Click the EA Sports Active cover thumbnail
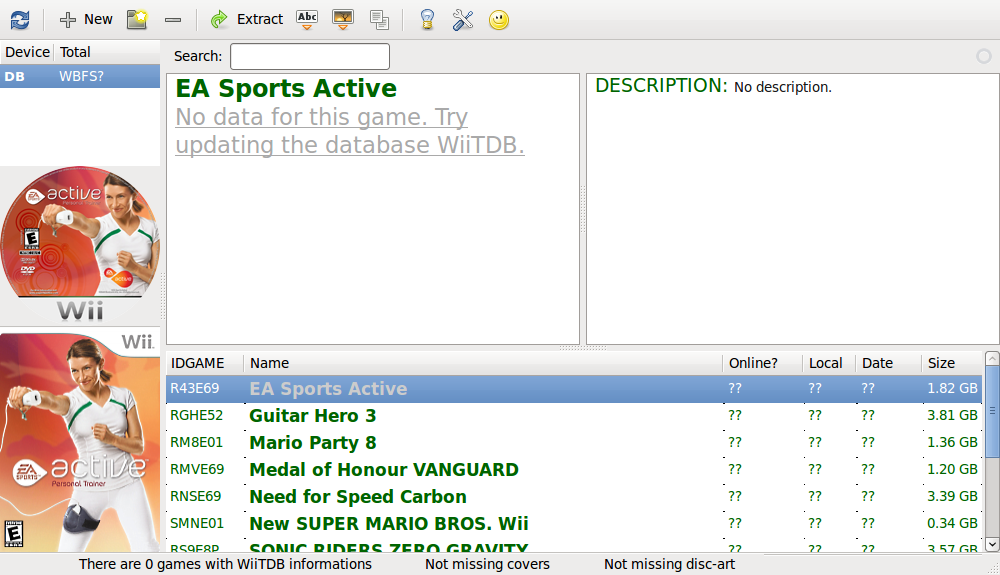 (80, 442)
